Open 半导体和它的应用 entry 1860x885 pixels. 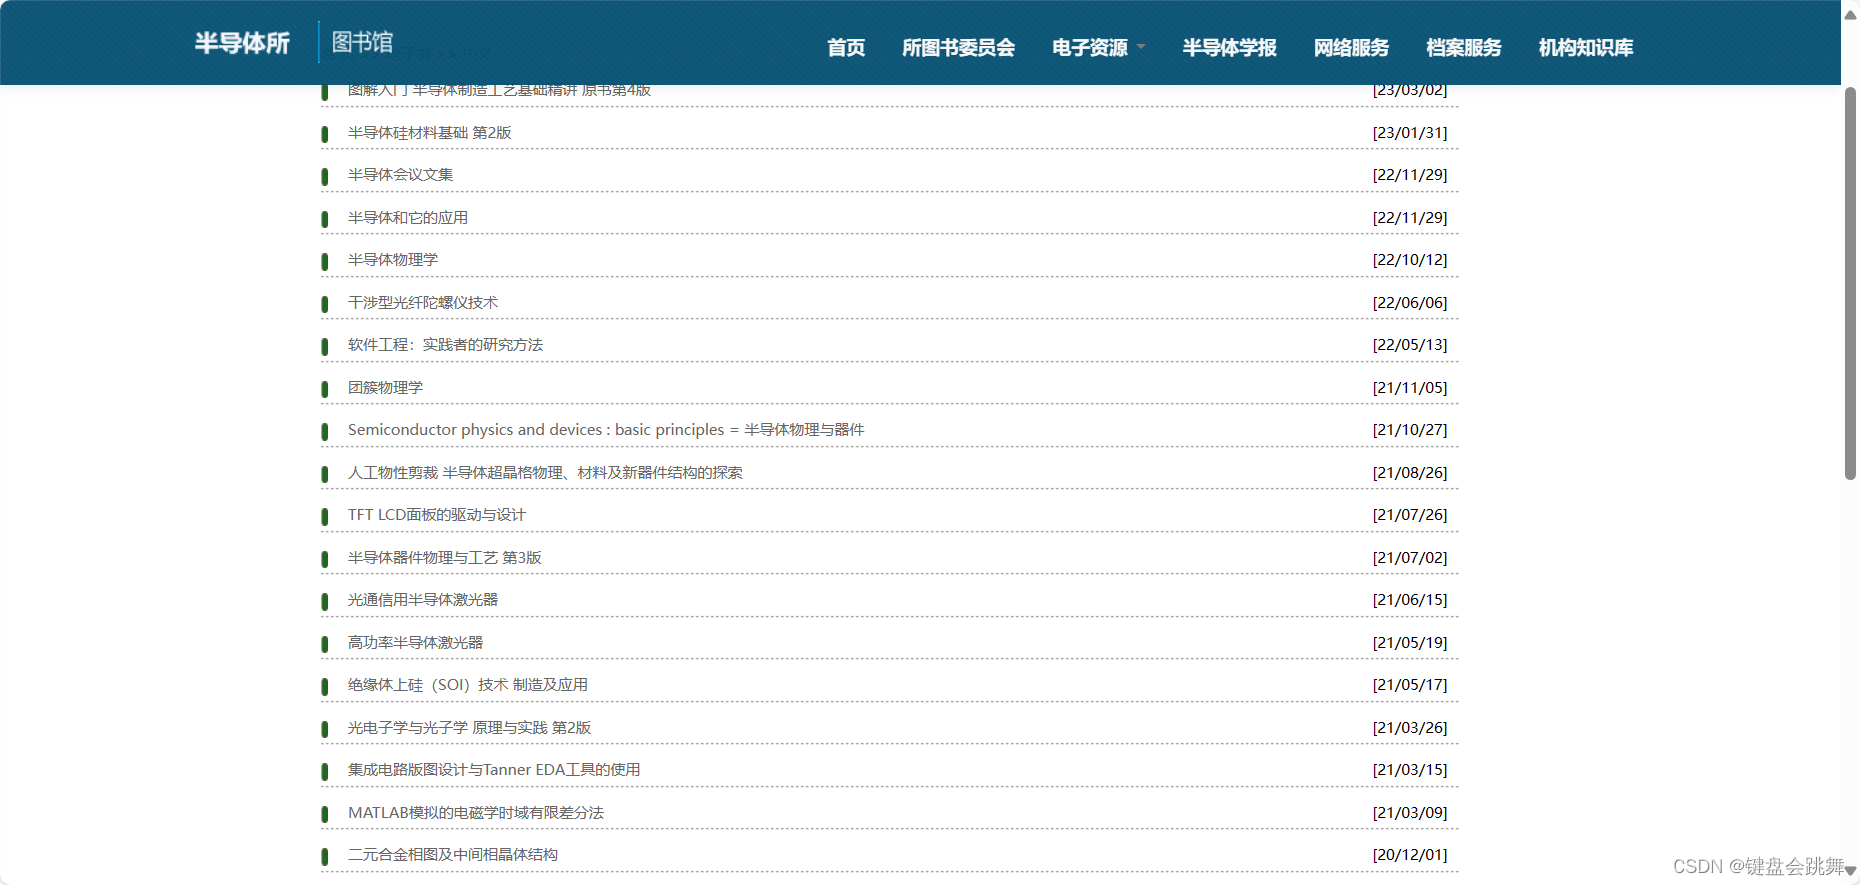(x=408, y=217)
